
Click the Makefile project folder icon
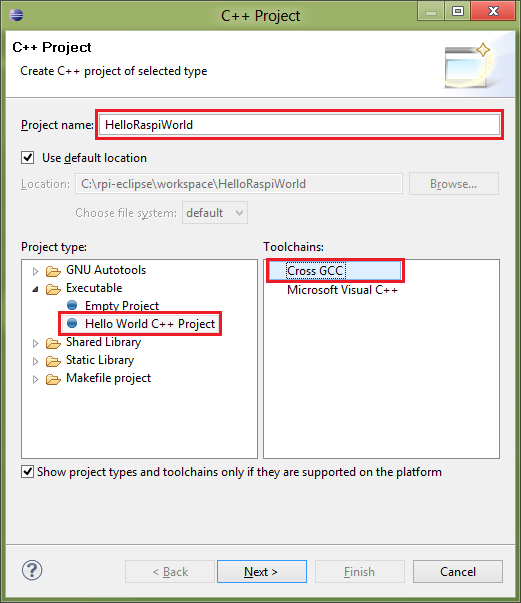(53, 379)
